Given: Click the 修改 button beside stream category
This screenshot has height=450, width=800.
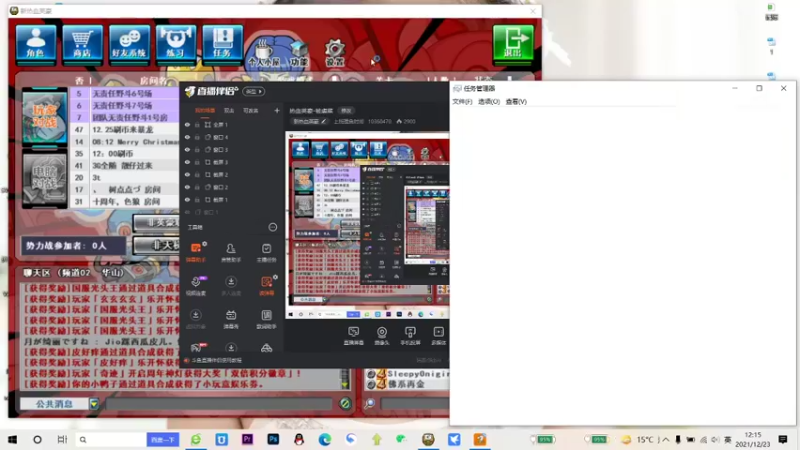Looking at the screenshot, I should [346, 111].
